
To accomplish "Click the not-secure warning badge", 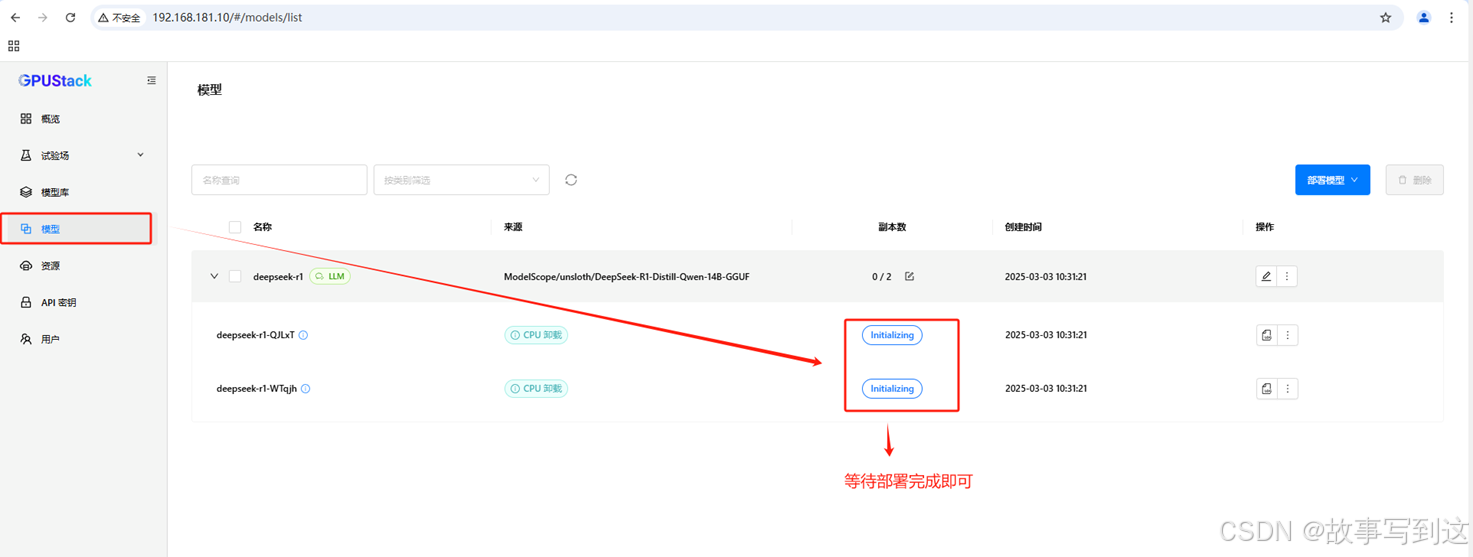I will [119, 17].
